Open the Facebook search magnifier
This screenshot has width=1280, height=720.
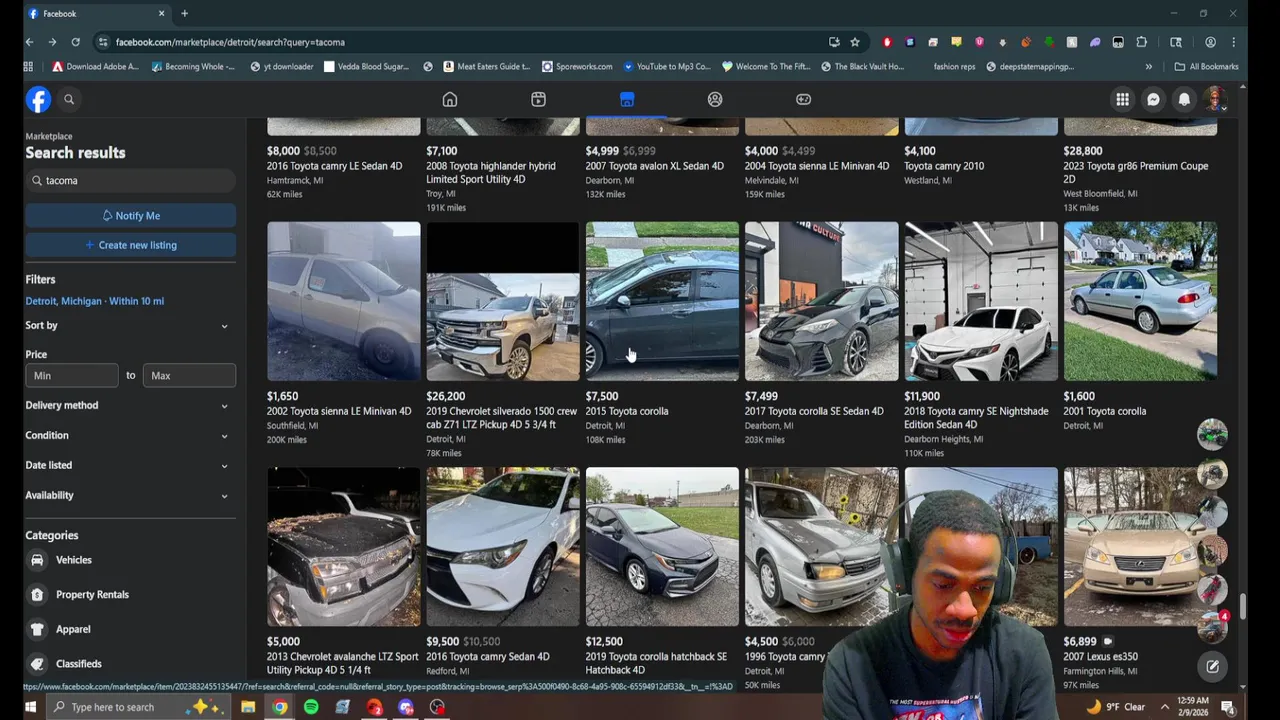[69, 99]
